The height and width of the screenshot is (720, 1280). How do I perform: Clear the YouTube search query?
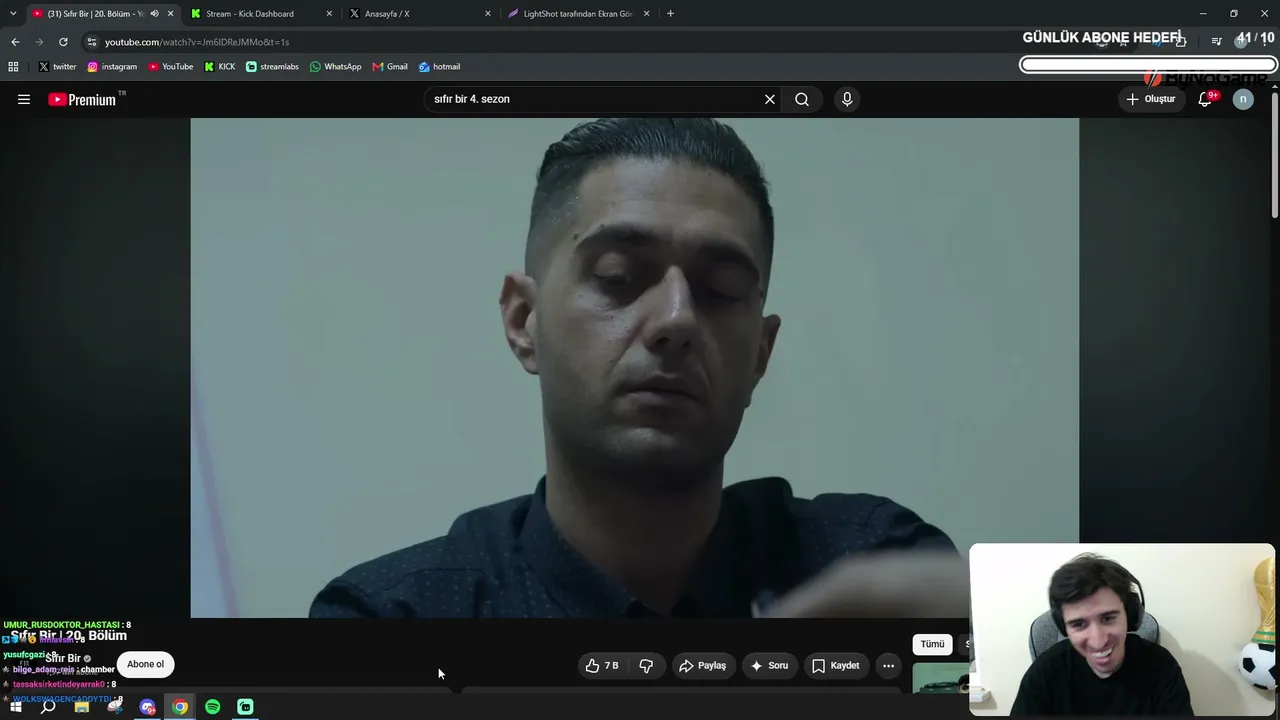tap(770, 99)
